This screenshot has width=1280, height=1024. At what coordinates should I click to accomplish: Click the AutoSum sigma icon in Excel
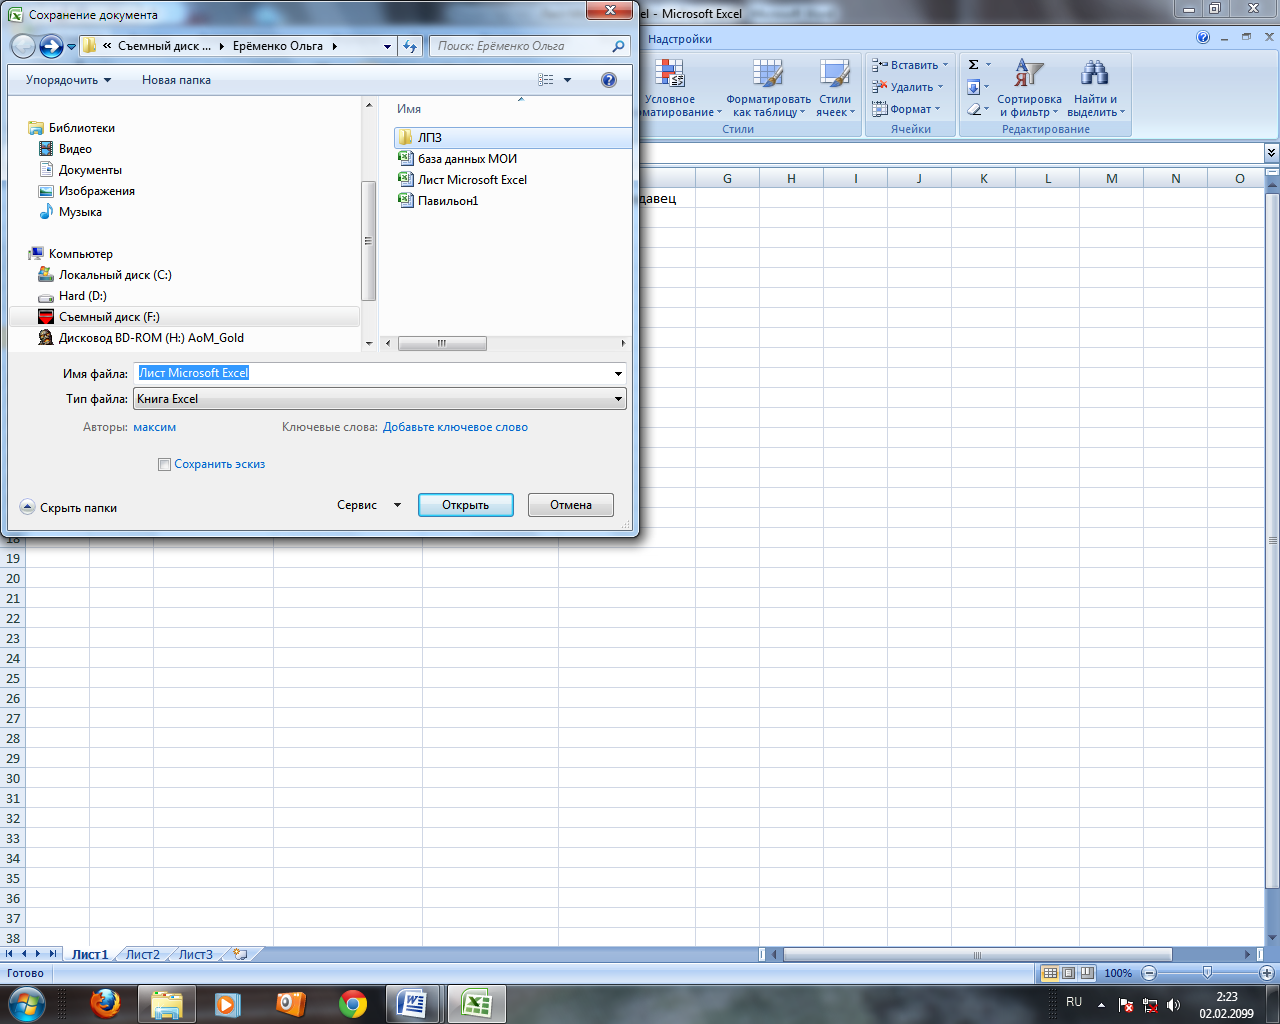[974, 65]
